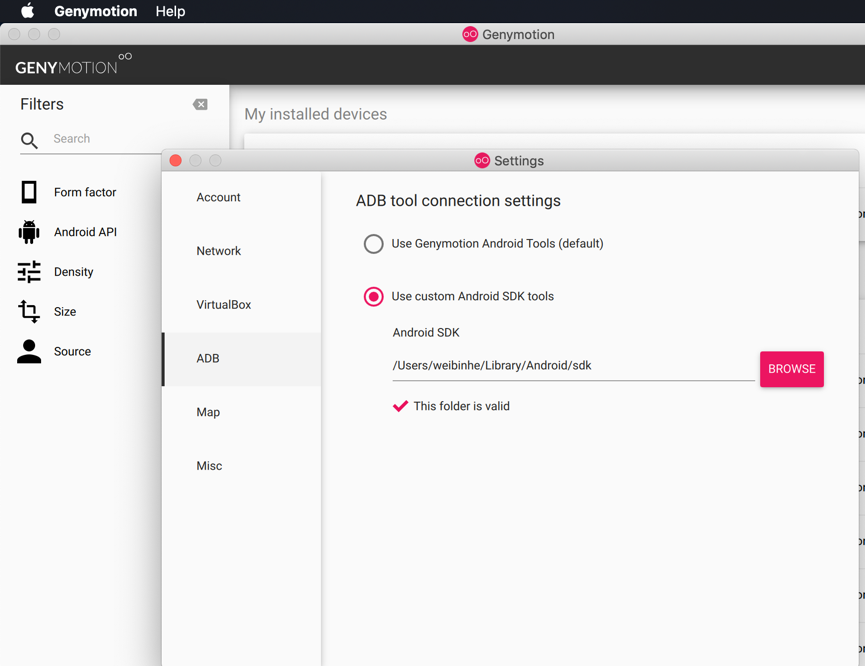This screenshot has width=865, height=666.
Task: Switch to the Account settings tab
Action: tap(241, 197)
